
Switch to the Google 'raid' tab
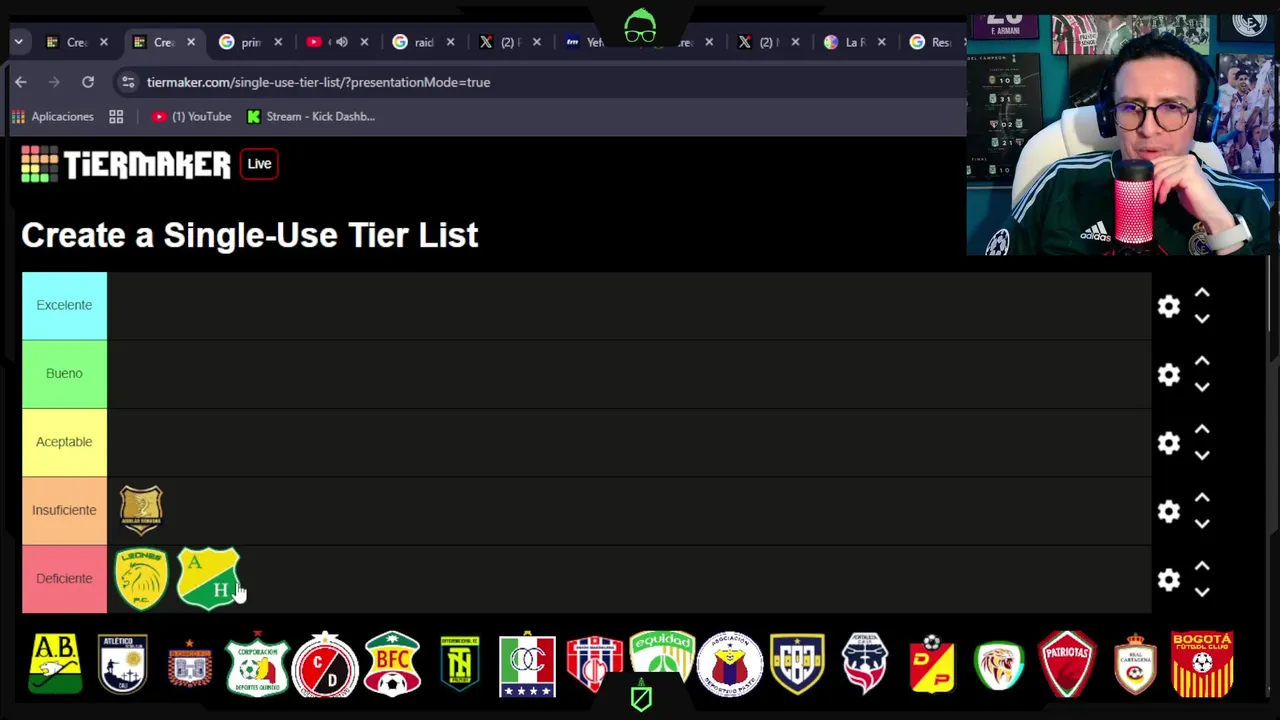[x=423, y=42]
